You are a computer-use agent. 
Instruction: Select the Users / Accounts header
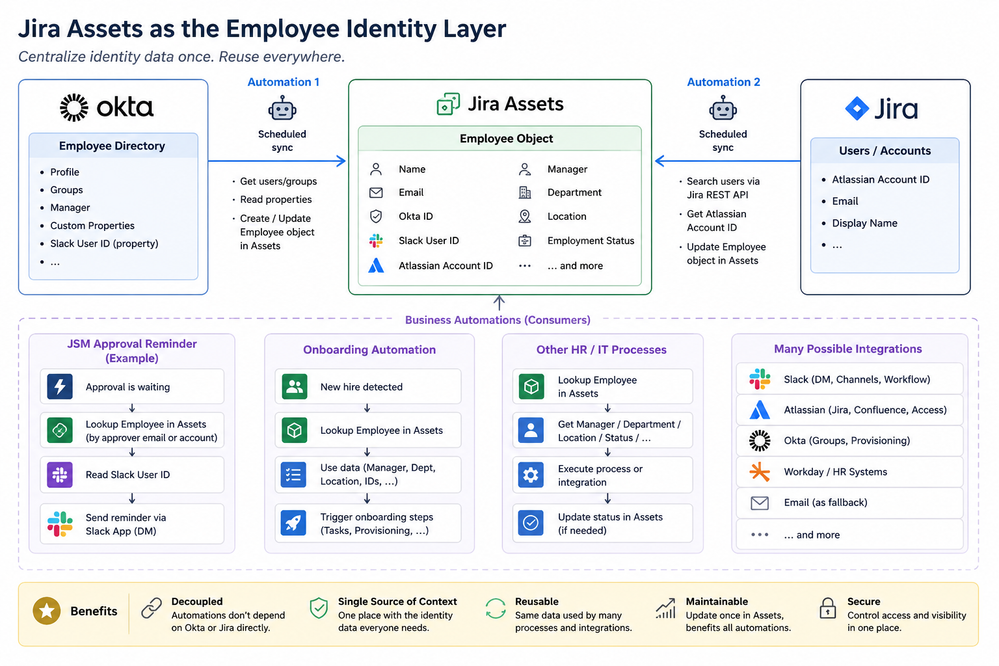[884, 150]
